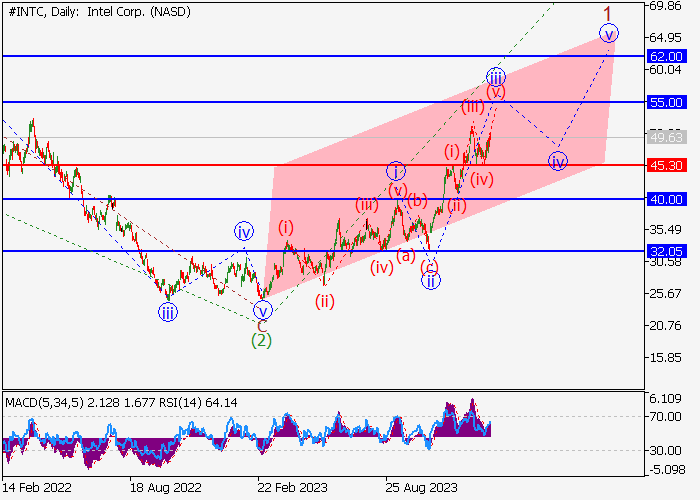Screen dimensions: 700x500
Task: Click the MACD(5,34,5) RSI(14) indicator label
Action: pos(121,403)
